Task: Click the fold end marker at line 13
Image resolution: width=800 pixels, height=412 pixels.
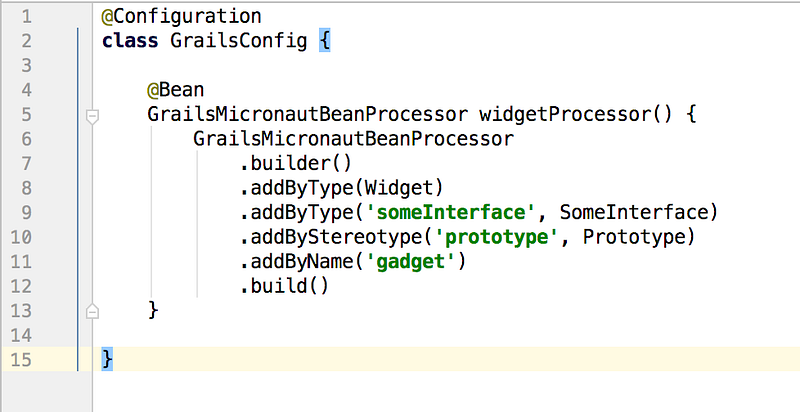Action: click(92, 311)
